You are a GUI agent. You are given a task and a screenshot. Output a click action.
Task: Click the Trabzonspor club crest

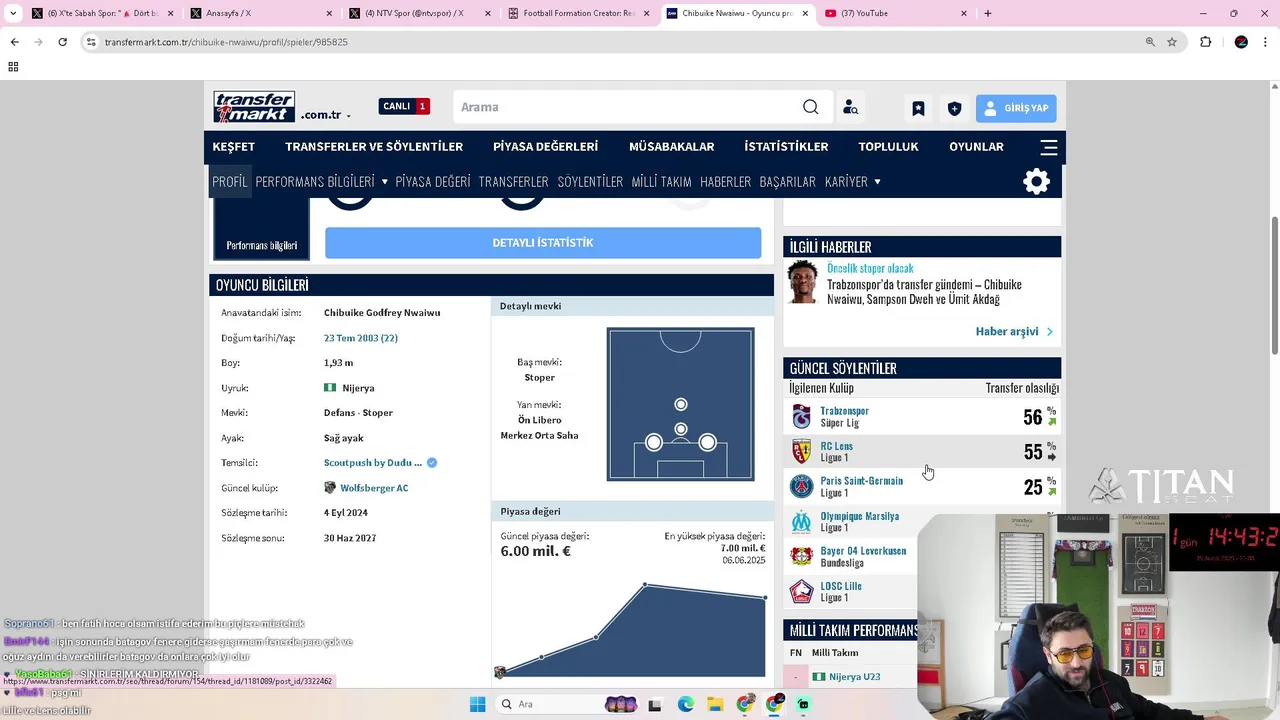[x=801, y=417]
